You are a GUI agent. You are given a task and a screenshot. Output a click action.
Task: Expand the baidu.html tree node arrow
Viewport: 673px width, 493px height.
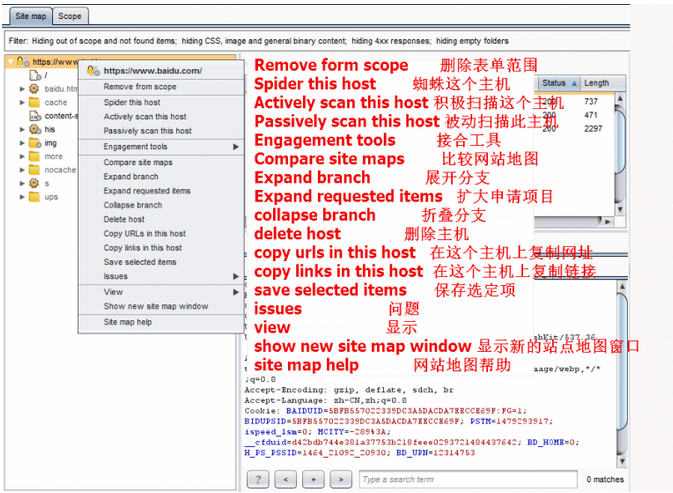pos(22,89)
